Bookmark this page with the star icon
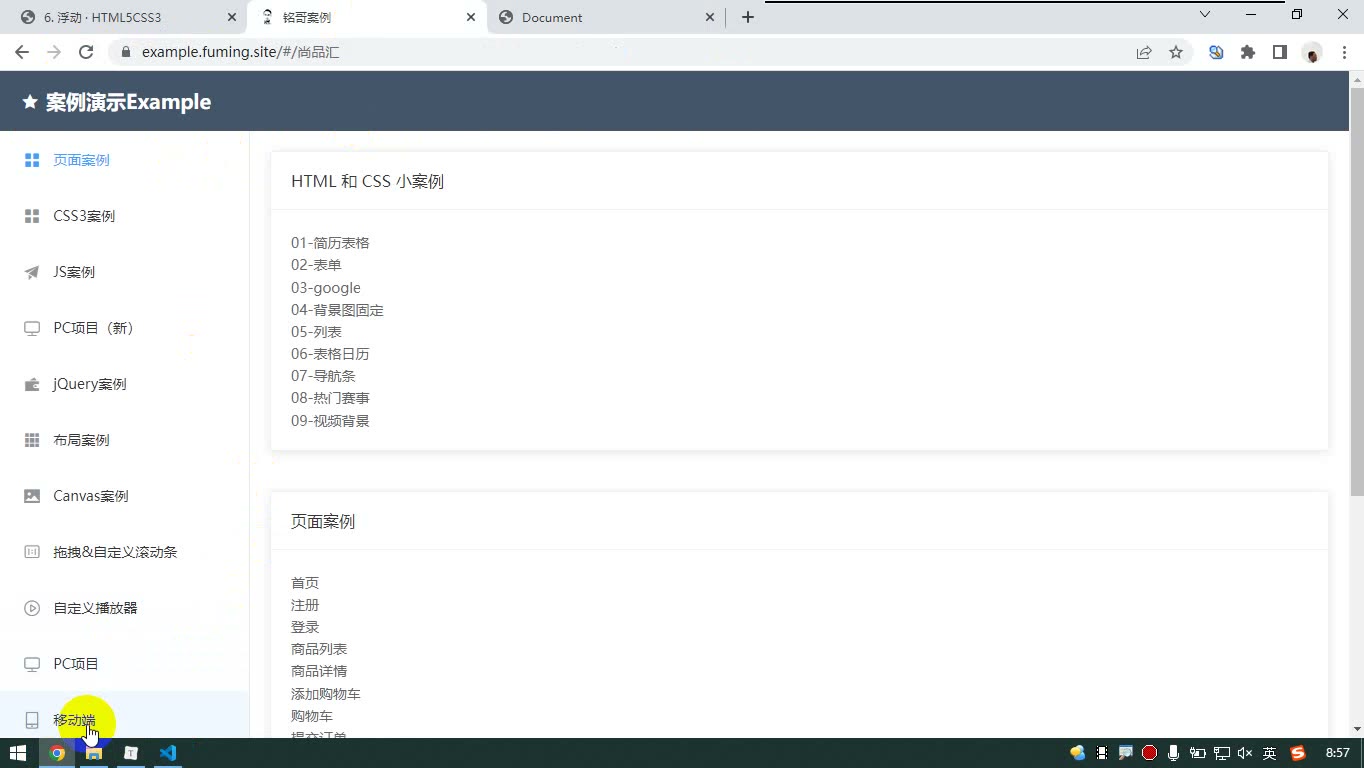Image resolution: width=1364 pixels, height=768 pixels. (x=1176, y=52)
